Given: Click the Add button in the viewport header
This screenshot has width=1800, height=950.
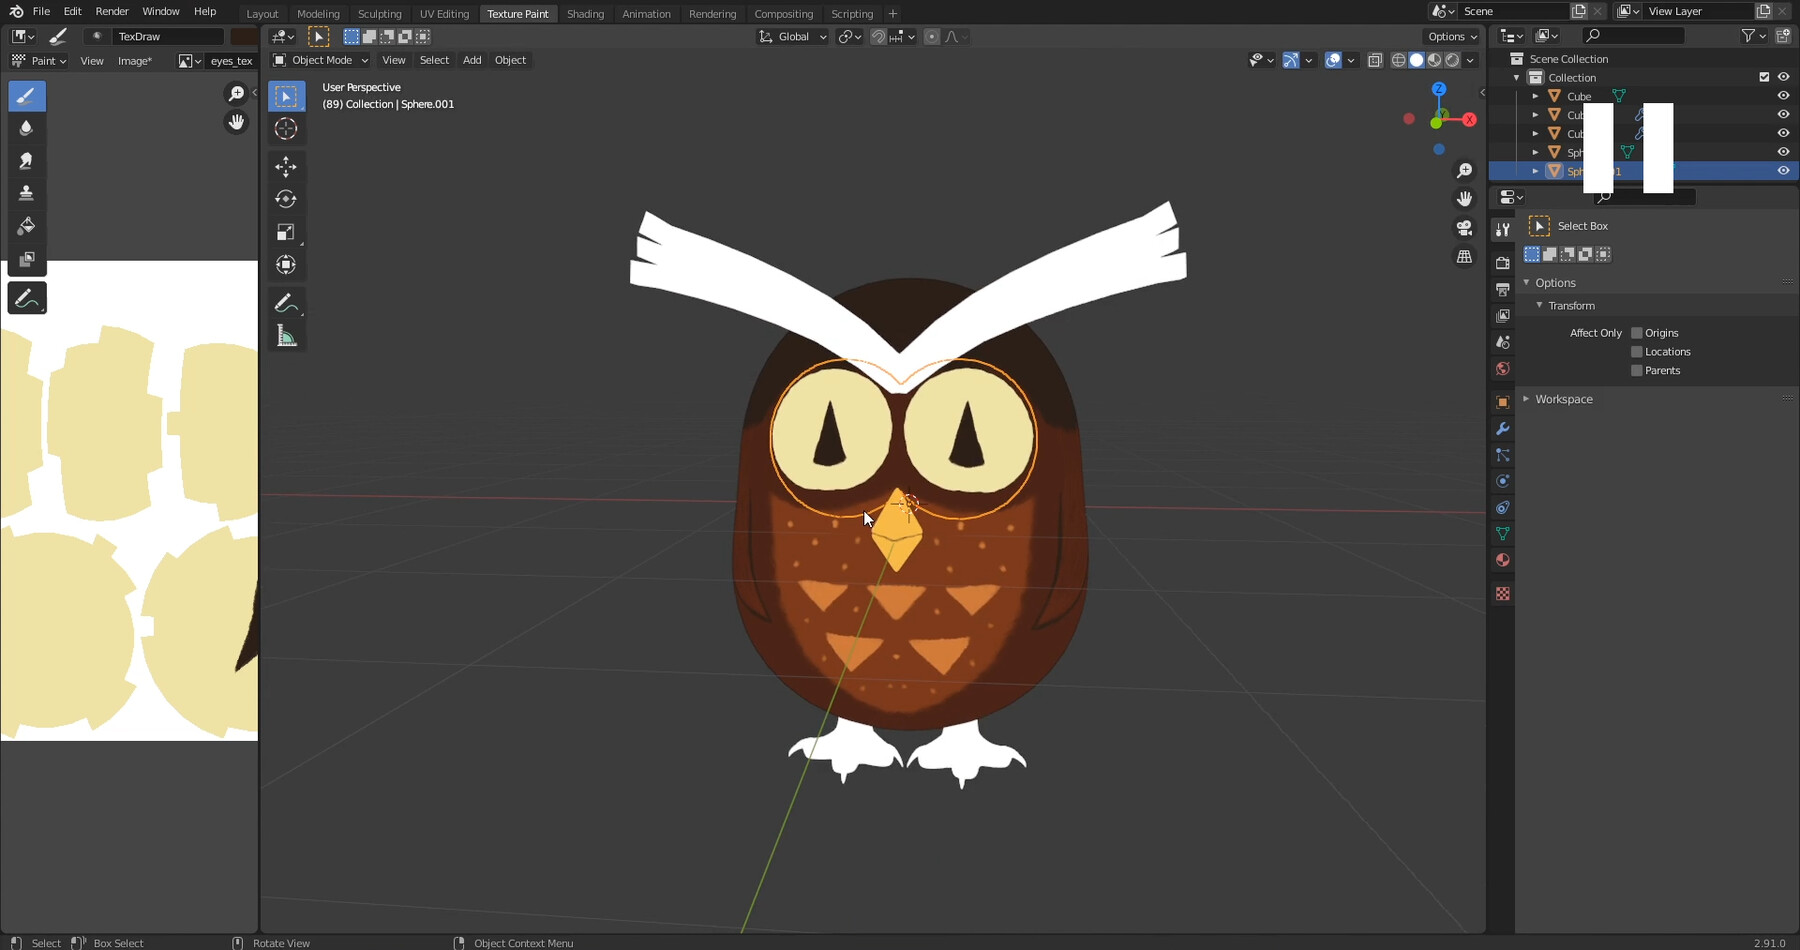Looking at the screenshot, I should (x=471, y=60).
